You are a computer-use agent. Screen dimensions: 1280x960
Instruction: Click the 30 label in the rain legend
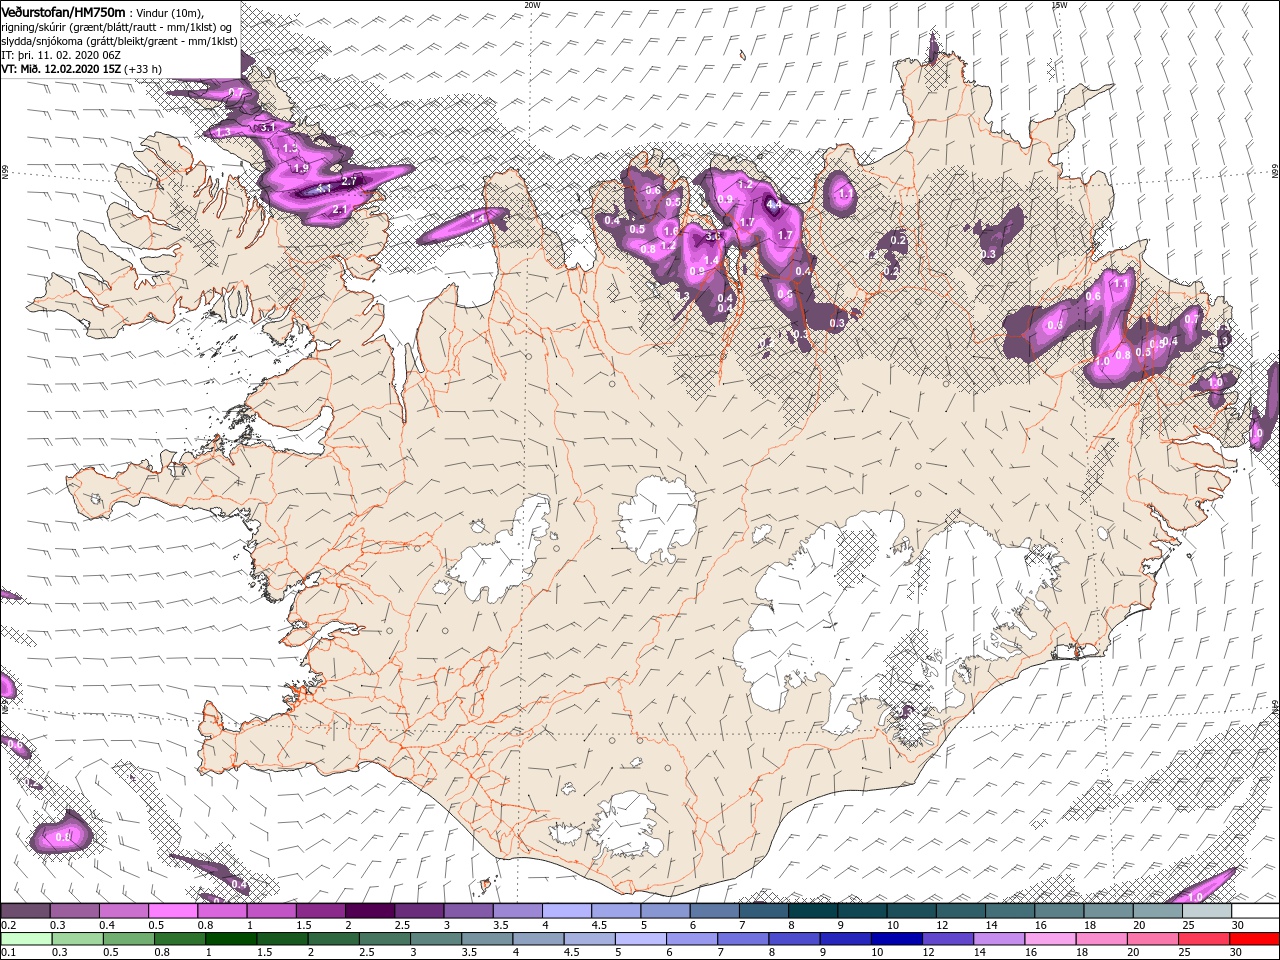(1236, 953)
